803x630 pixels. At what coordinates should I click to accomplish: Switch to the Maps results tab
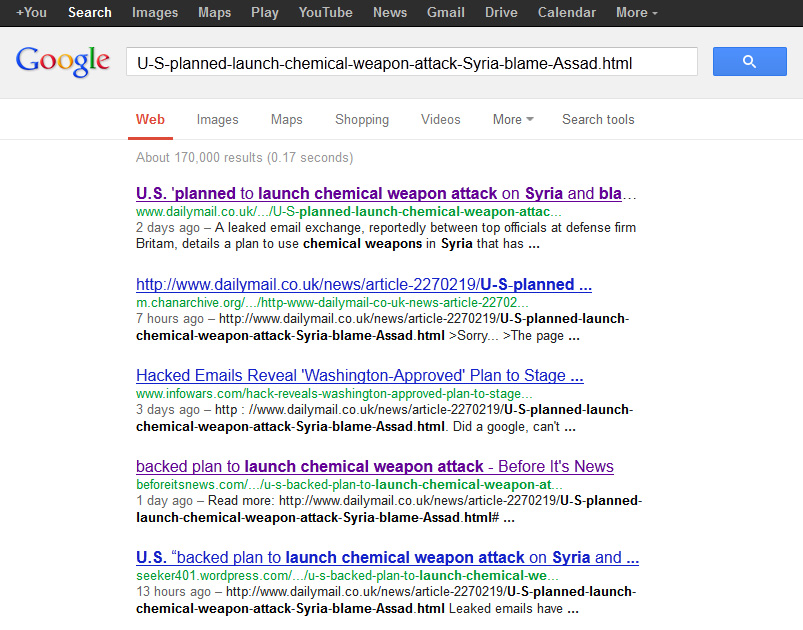(286, 119)
